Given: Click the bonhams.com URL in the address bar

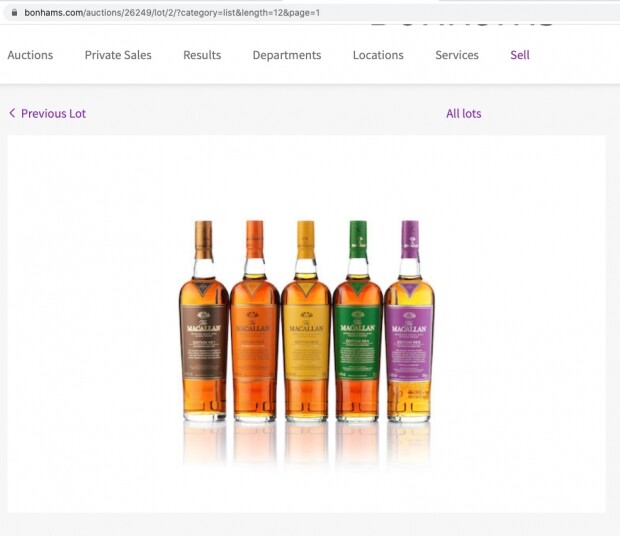Looking at the screenshot, I should [172, 13].
